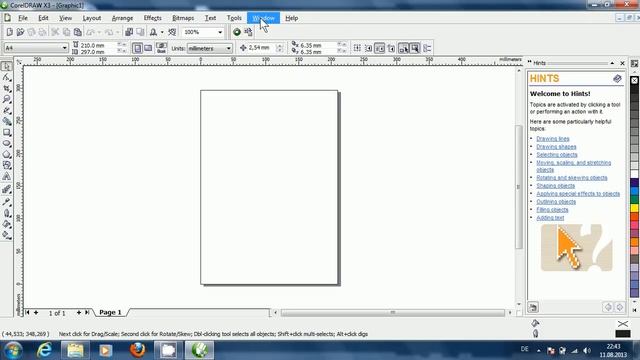Screen dimensions: 640x360
Task: Select the Pick tool in the toolbox
Action: click(7, 67)
